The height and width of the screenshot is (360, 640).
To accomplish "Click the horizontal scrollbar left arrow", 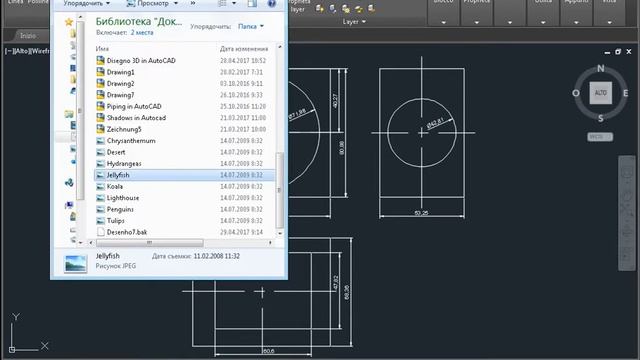I will [91, 242].
